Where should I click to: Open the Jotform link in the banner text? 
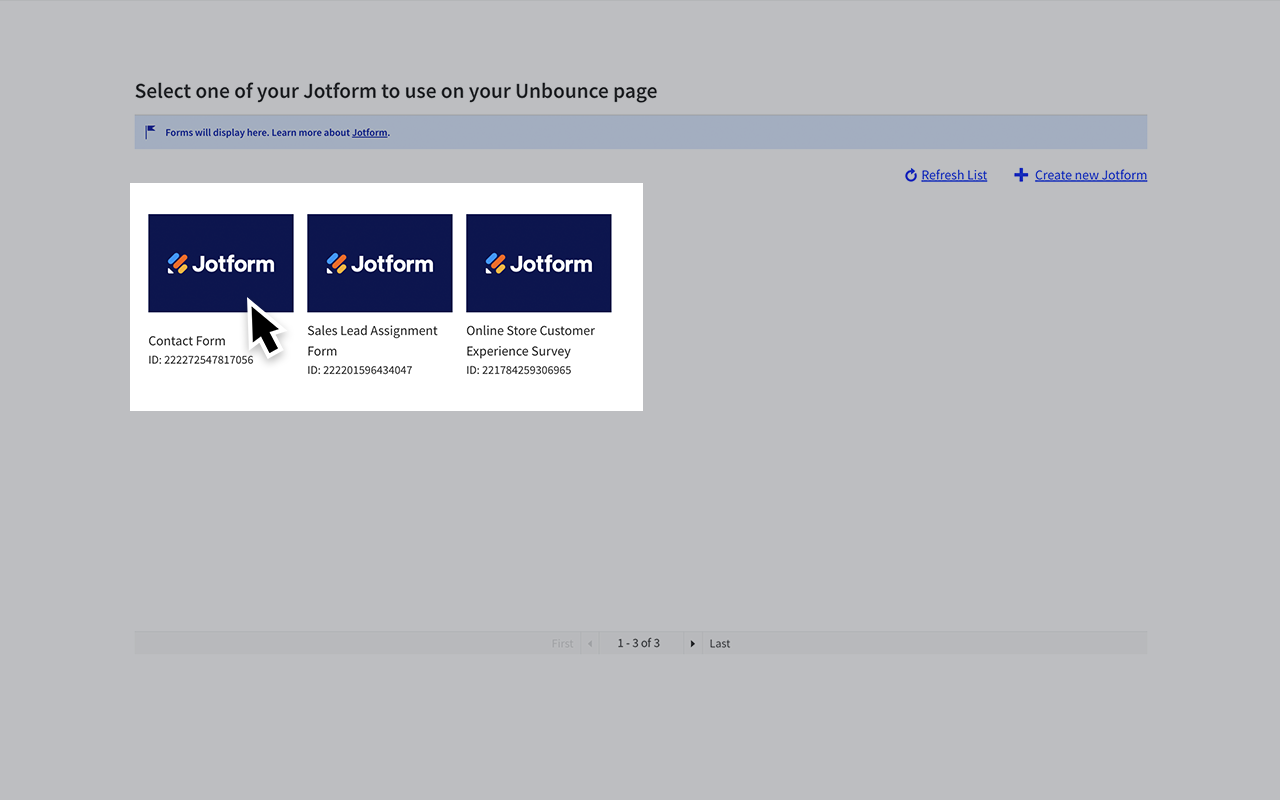click(369, 132)
